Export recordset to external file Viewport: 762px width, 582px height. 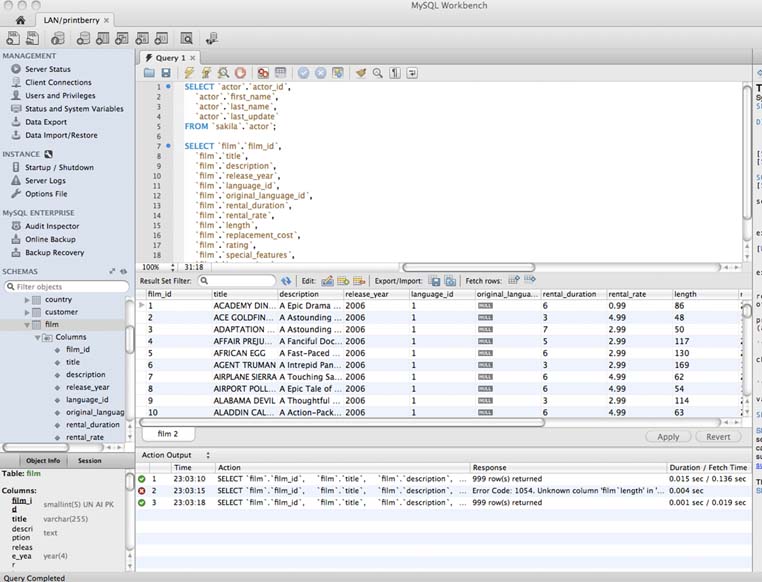435,281
